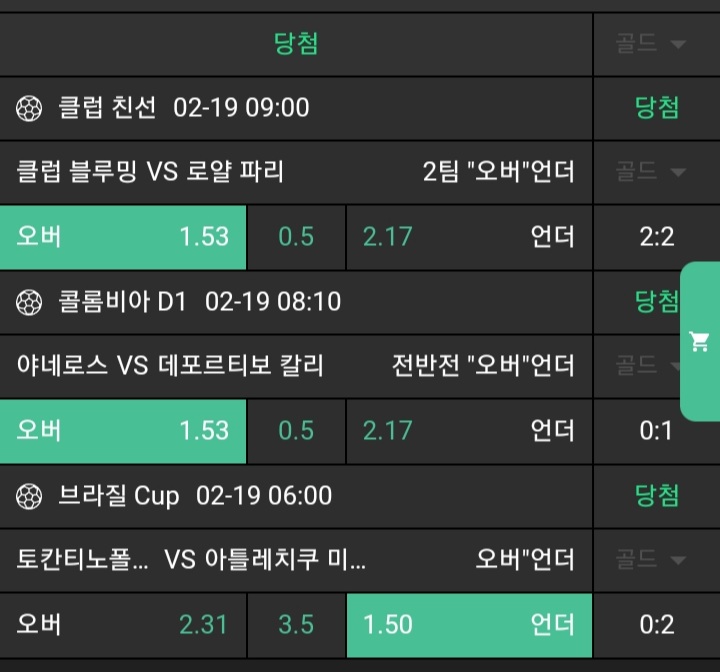Expand 골드 dropdown in 클럽 블루밍 row
720x672 pixels.
coord(650,172)
